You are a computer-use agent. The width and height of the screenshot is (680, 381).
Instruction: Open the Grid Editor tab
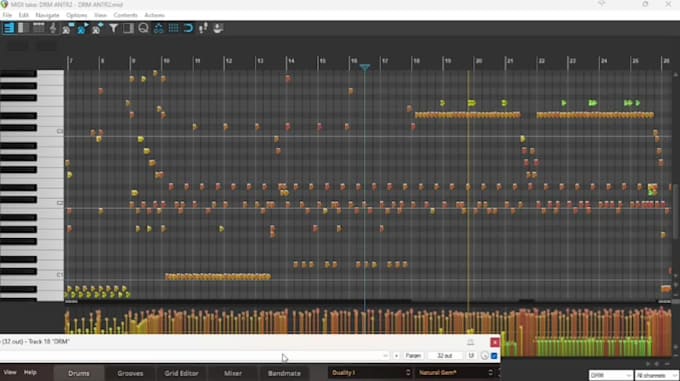[181, 373]
